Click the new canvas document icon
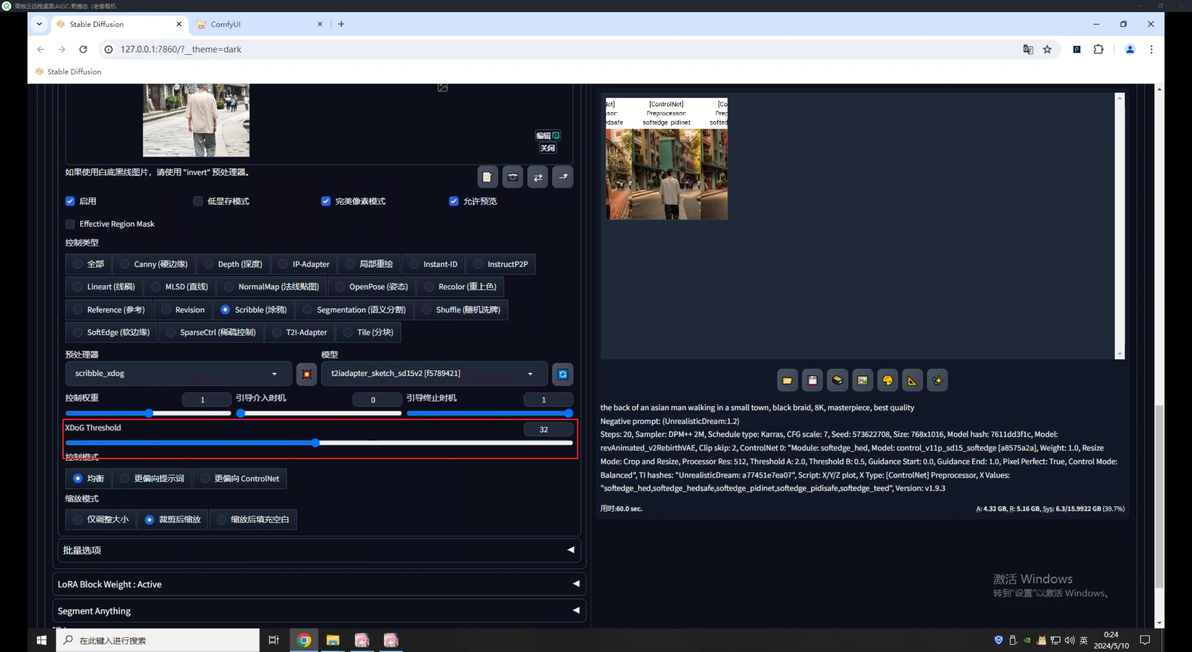Image resolution: width=1192 pixels, height=652 pixels. (x=487, y=177)
